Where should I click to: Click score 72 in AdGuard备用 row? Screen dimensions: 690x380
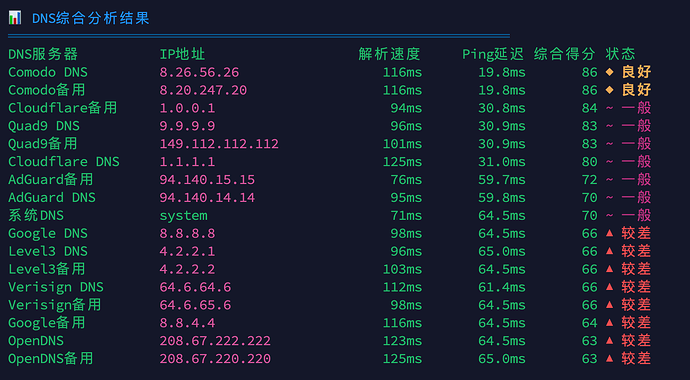click(x=590, y=179)
